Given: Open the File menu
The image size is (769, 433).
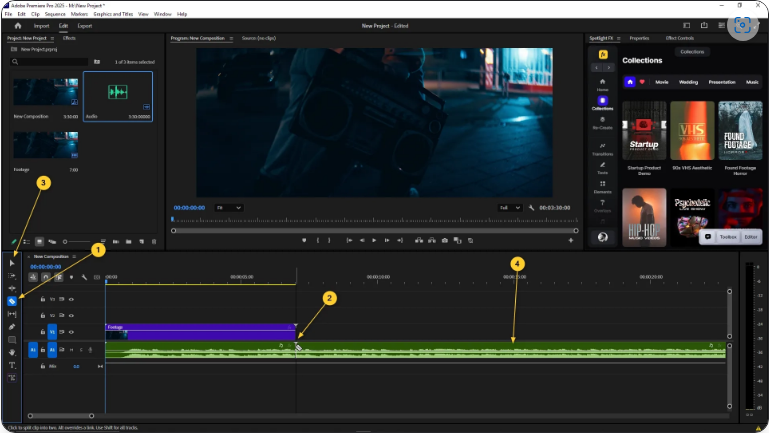Looking at the screenshot, I should coord(8,14).
